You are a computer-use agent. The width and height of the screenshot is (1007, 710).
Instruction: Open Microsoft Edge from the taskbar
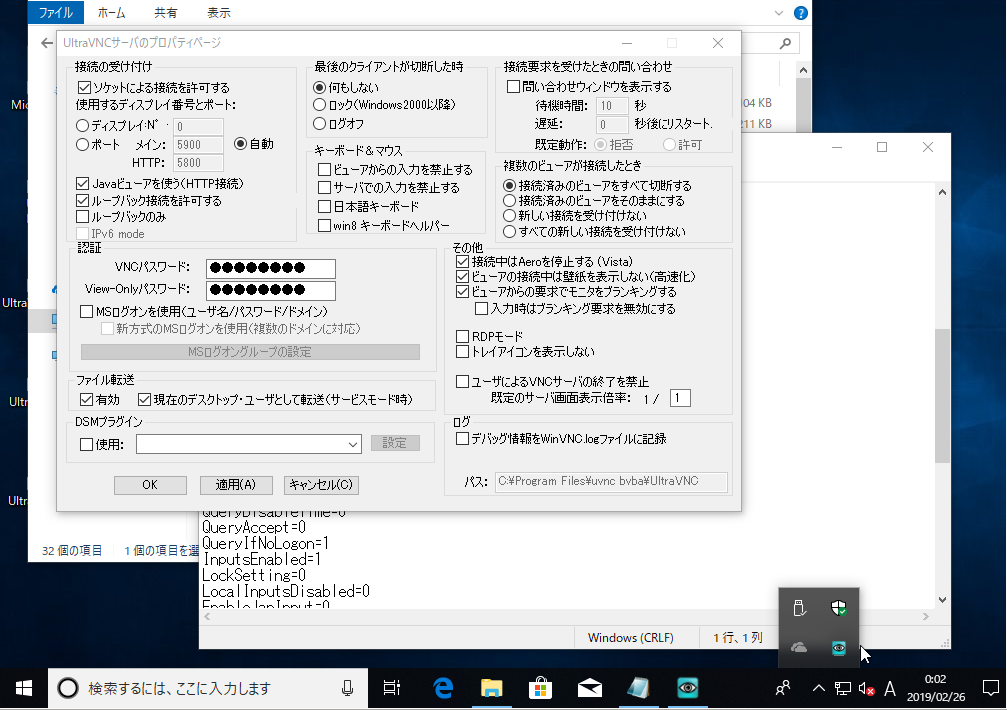pyautogui.click(x=443, y=688)
